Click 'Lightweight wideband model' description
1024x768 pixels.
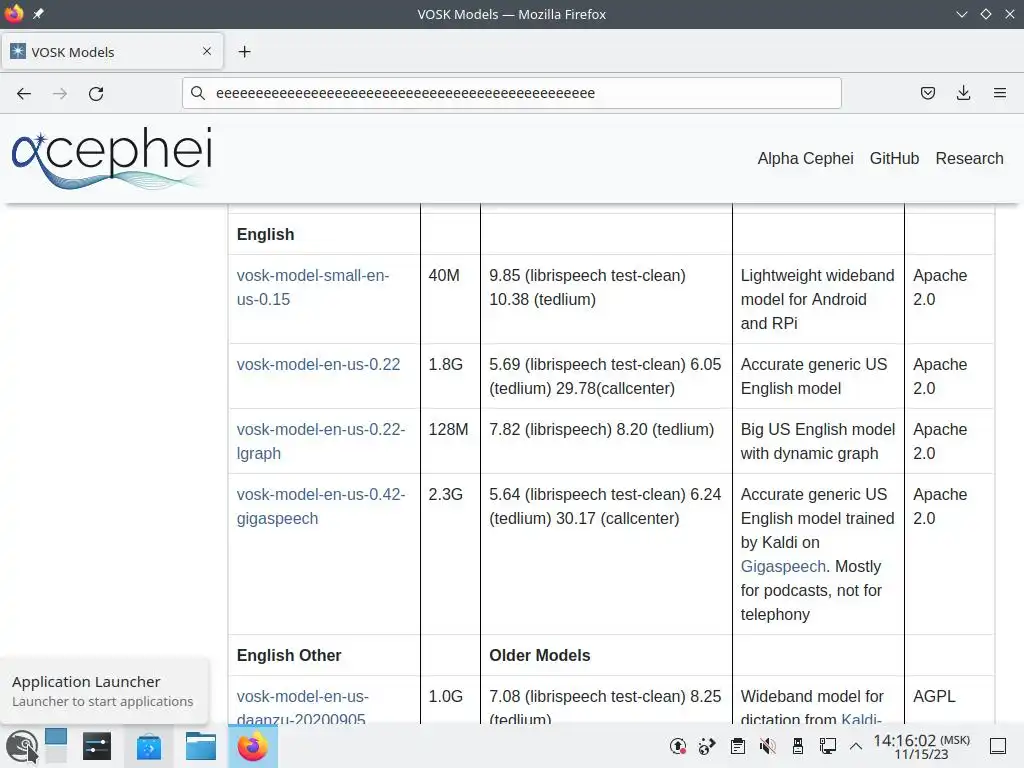[817, 299]
